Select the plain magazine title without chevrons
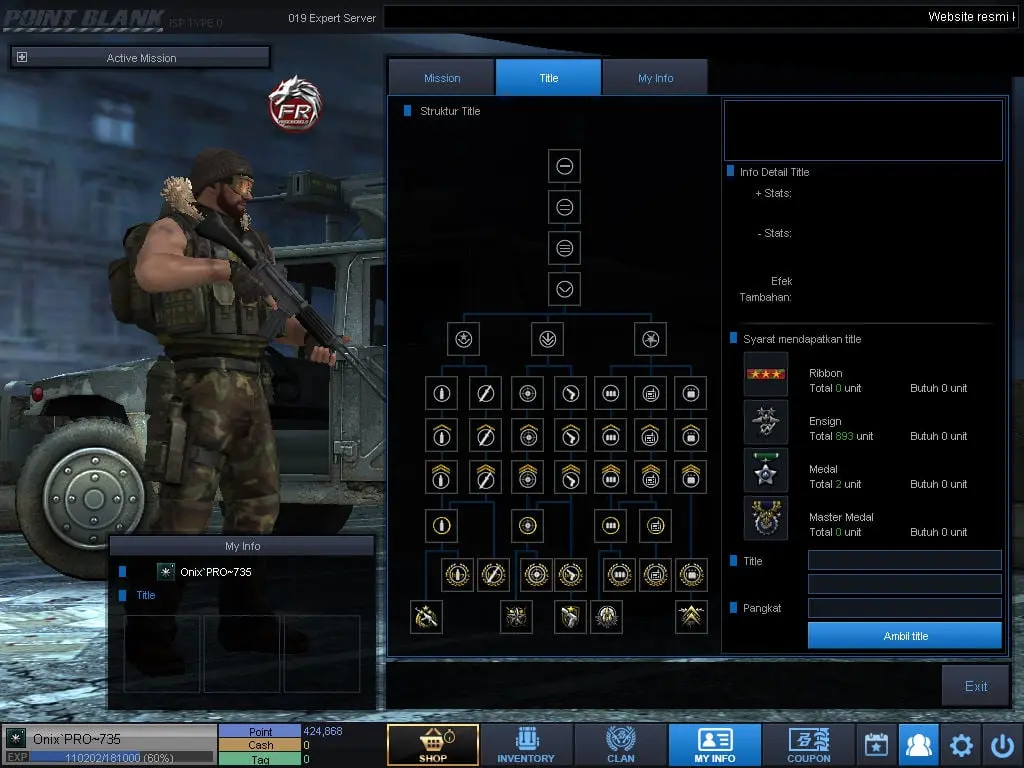Screen dimensions: 1024x768 611,393
